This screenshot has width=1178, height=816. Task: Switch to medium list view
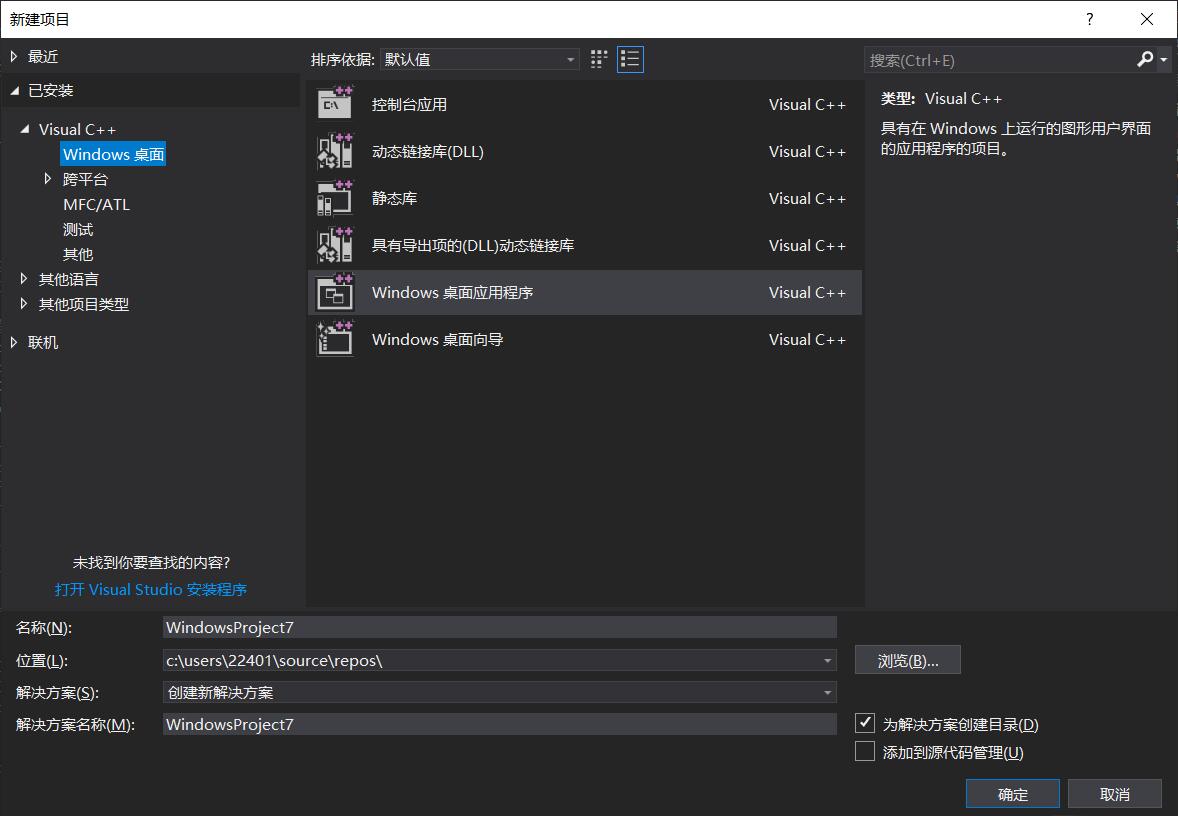630,59
